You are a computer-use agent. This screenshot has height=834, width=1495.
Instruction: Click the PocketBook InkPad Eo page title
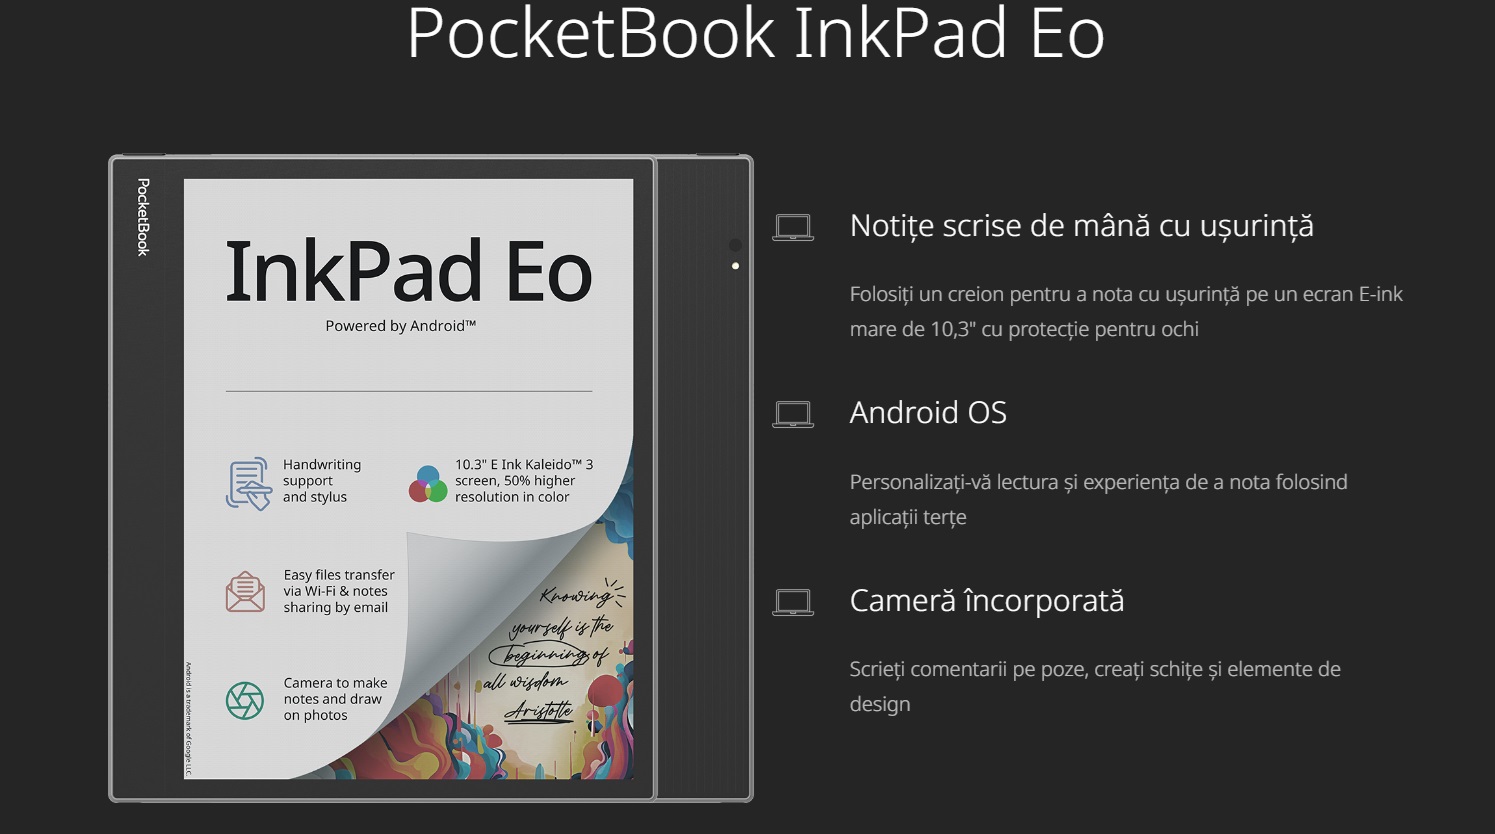pos(755,32)
